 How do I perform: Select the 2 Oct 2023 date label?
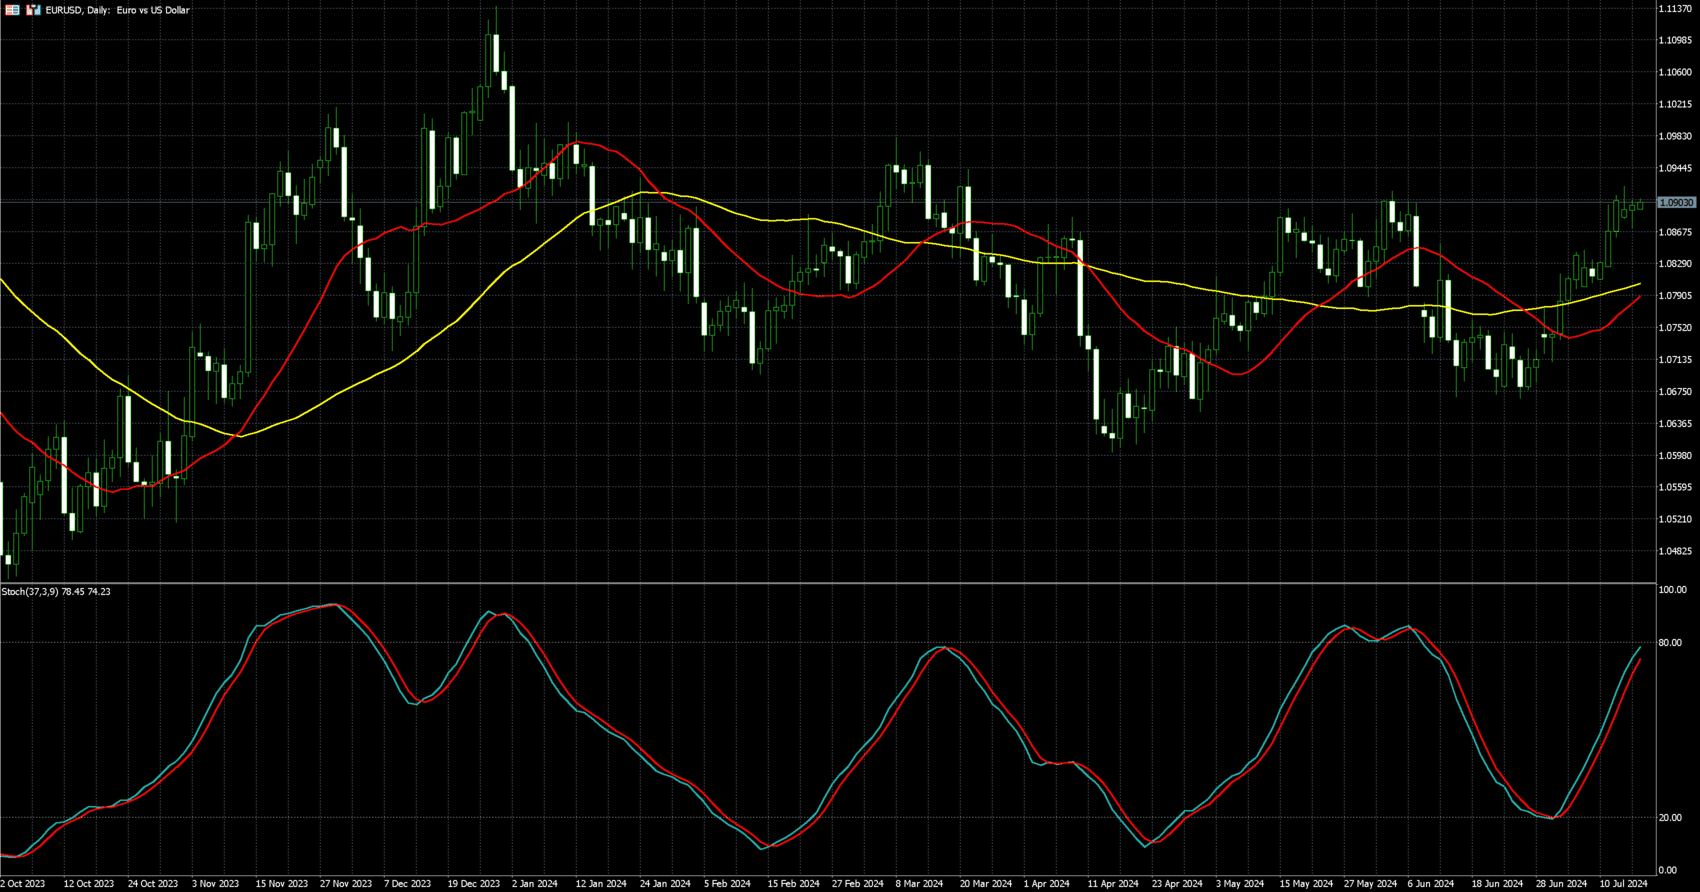pos(23,884)
